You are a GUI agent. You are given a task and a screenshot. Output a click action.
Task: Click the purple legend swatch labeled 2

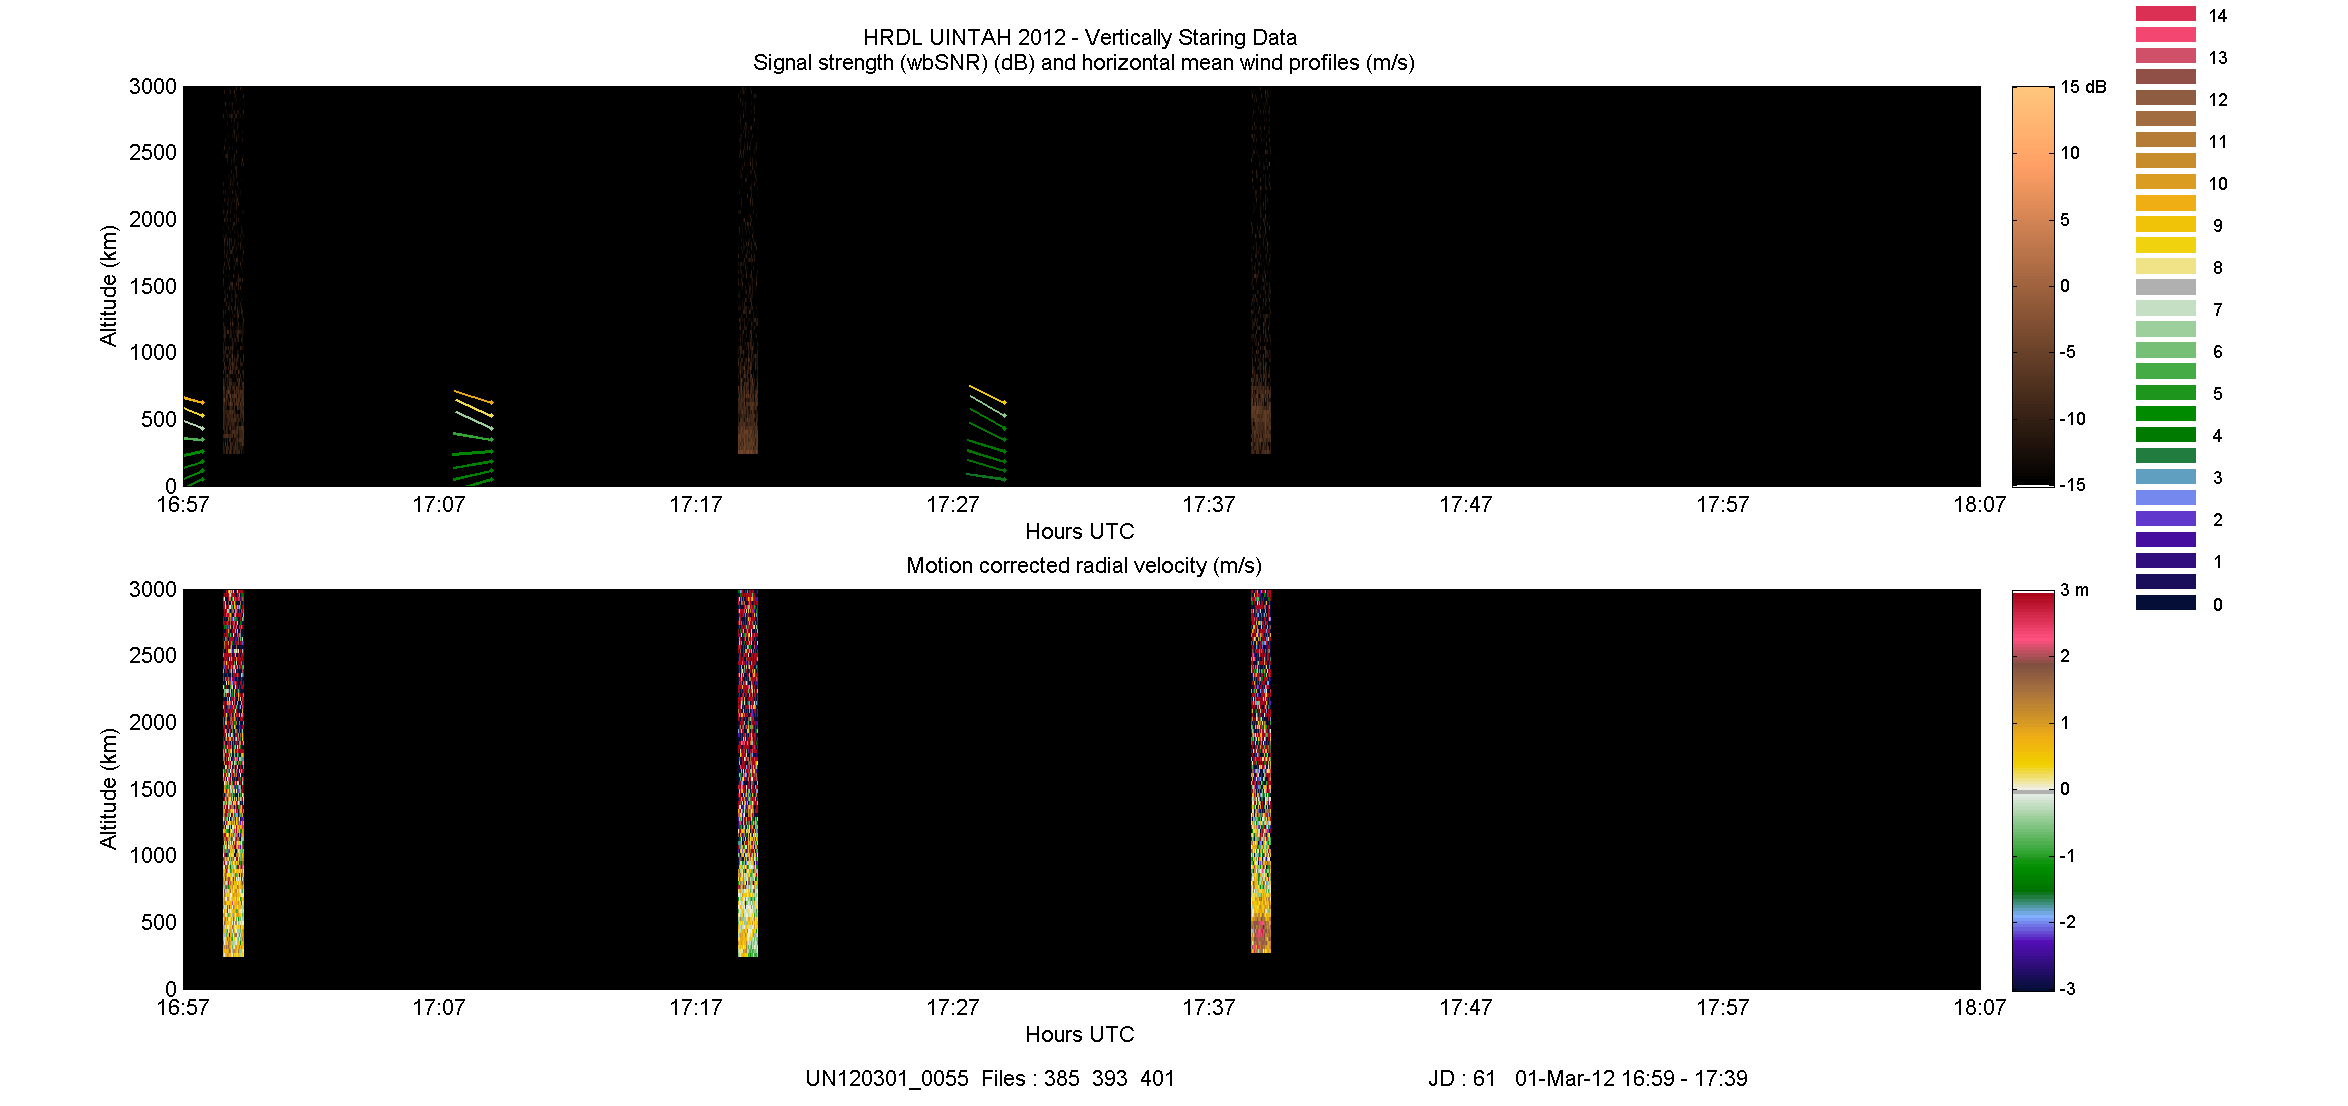(x=2165, y=518)
